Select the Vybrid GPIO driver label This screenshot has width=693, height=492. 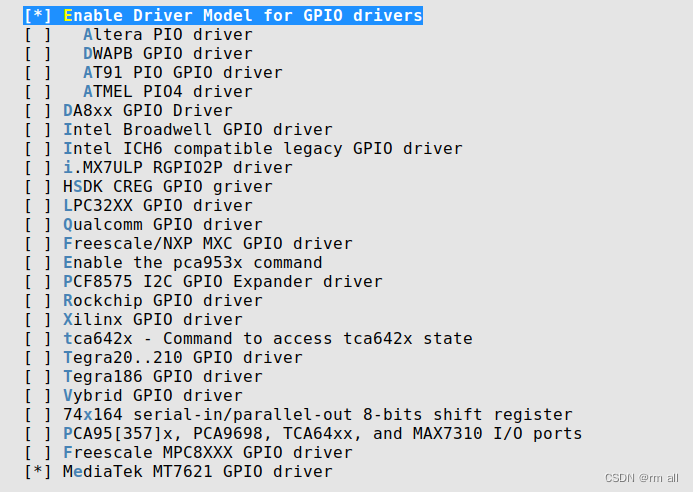click(x=153, y=396)
